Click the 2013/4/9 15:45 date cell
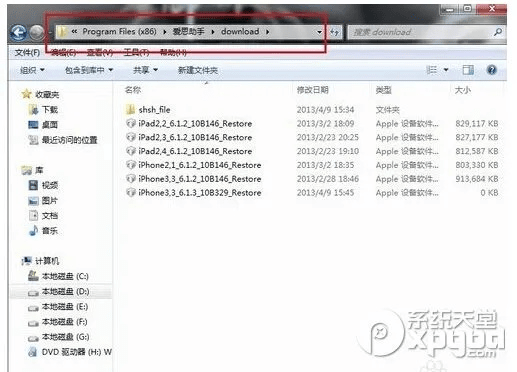This screenshot has width=517, height=372. [325, 193]
